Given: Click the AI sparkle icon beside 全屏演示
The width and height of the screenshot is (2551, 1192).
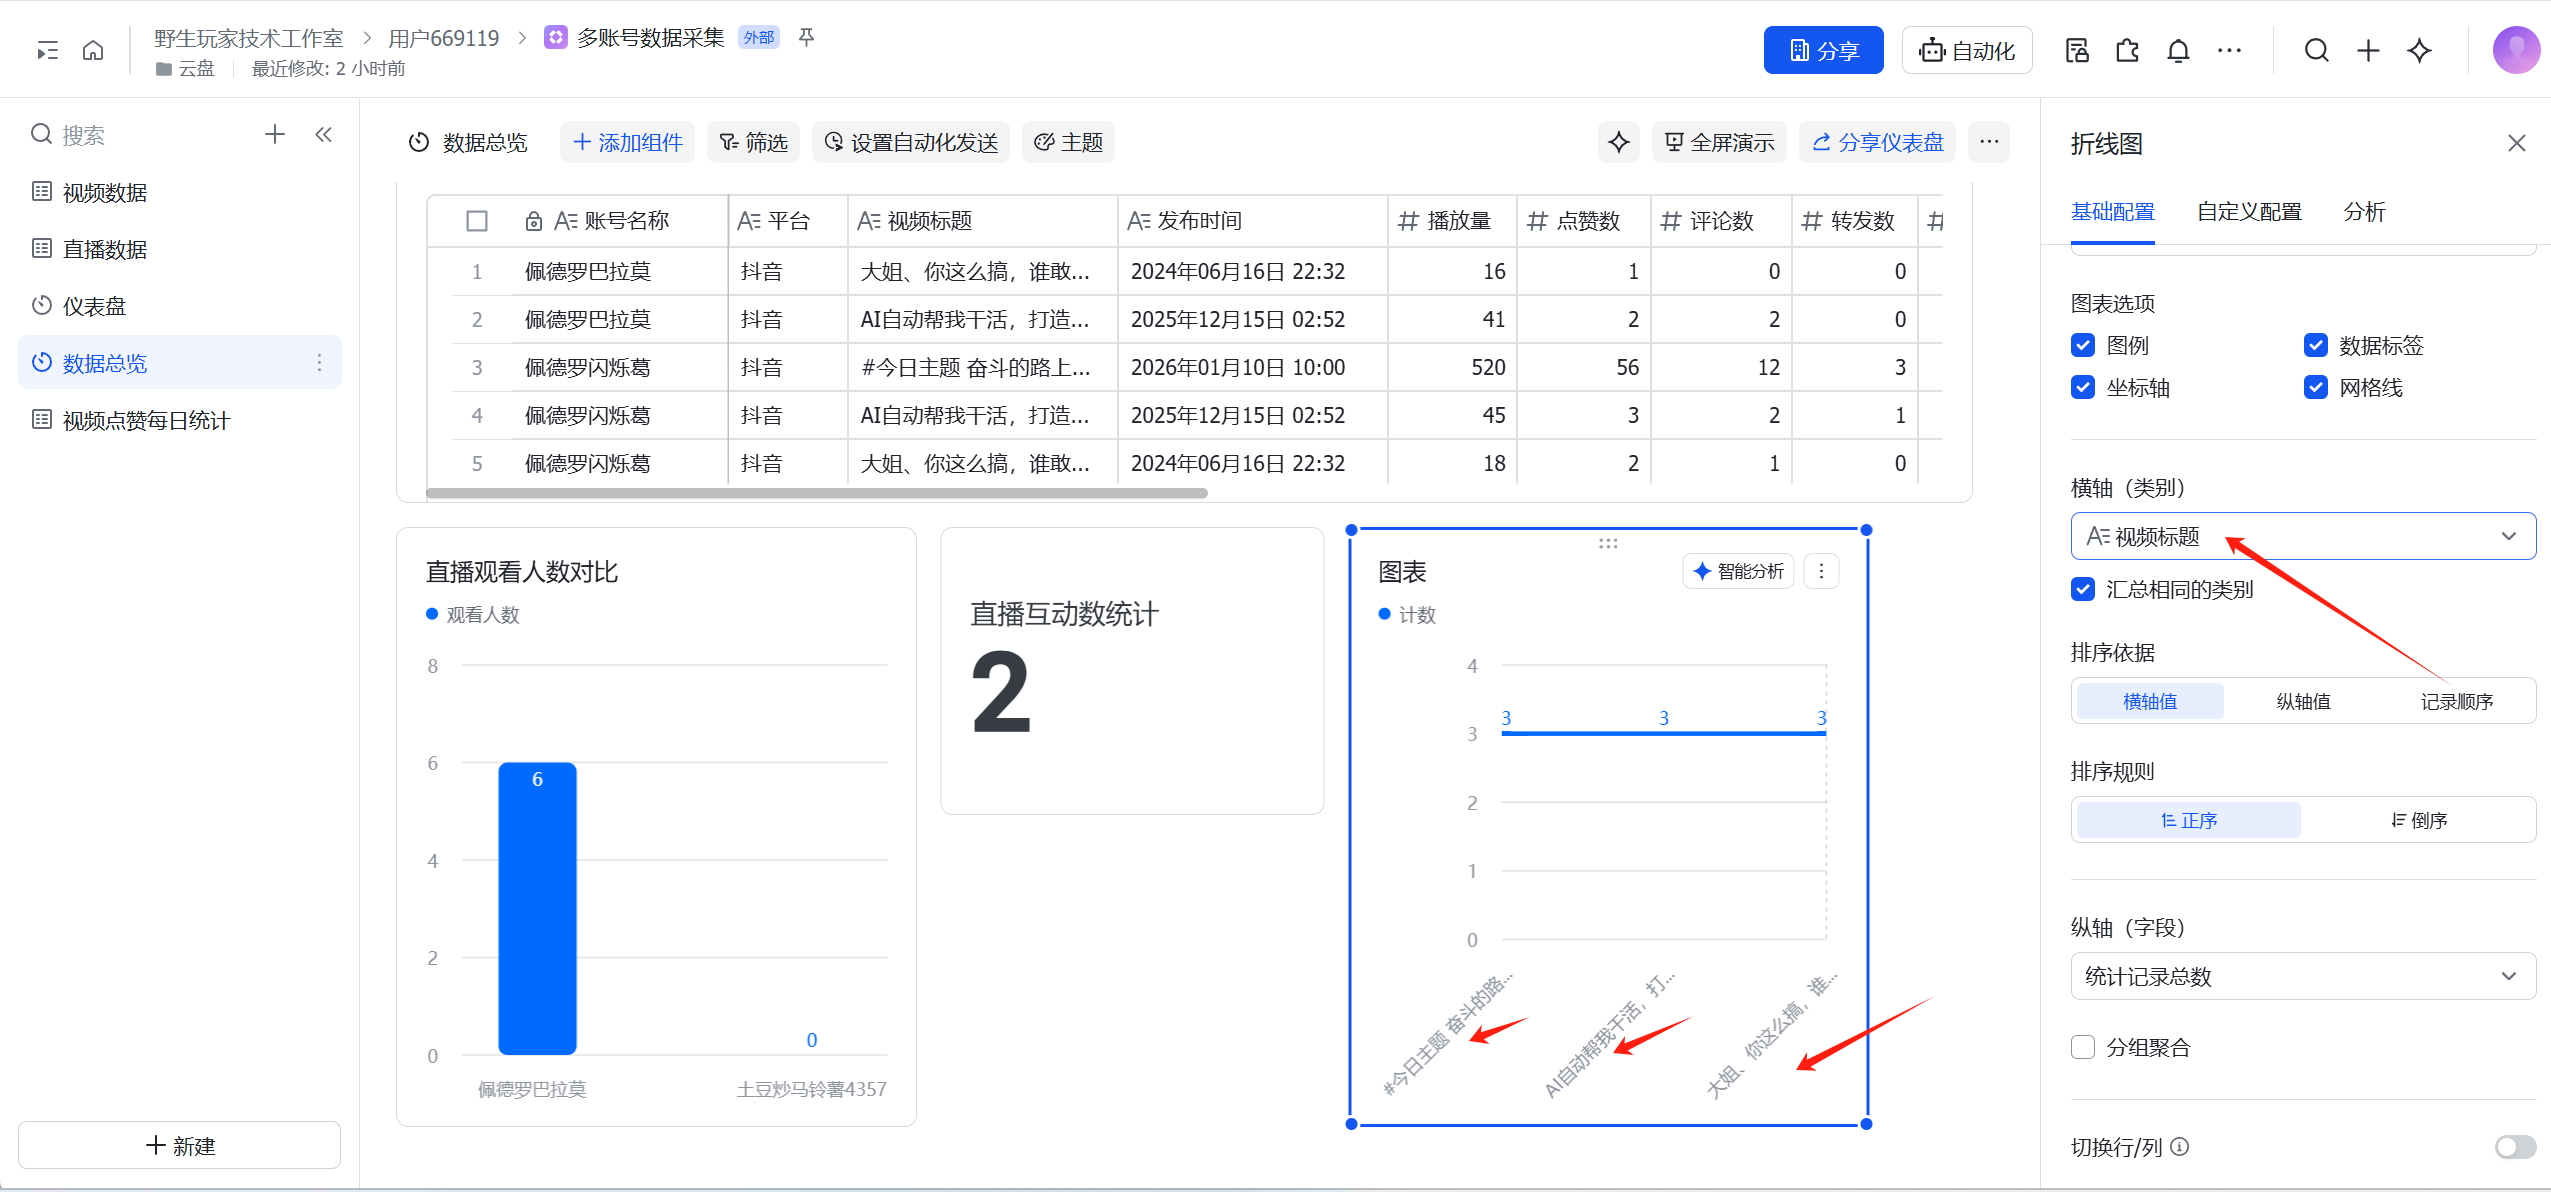Looking at the screenshot, I should [1618, 142].
